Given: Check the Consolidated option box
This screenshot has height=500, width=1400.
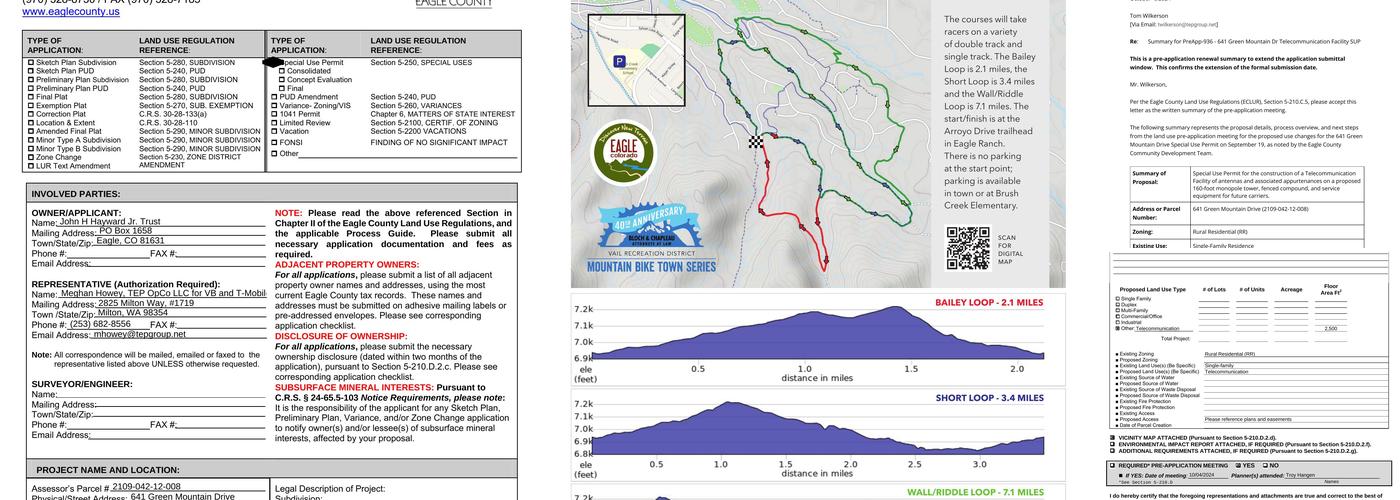Looking at the screenshot, I should coord(282,71).
